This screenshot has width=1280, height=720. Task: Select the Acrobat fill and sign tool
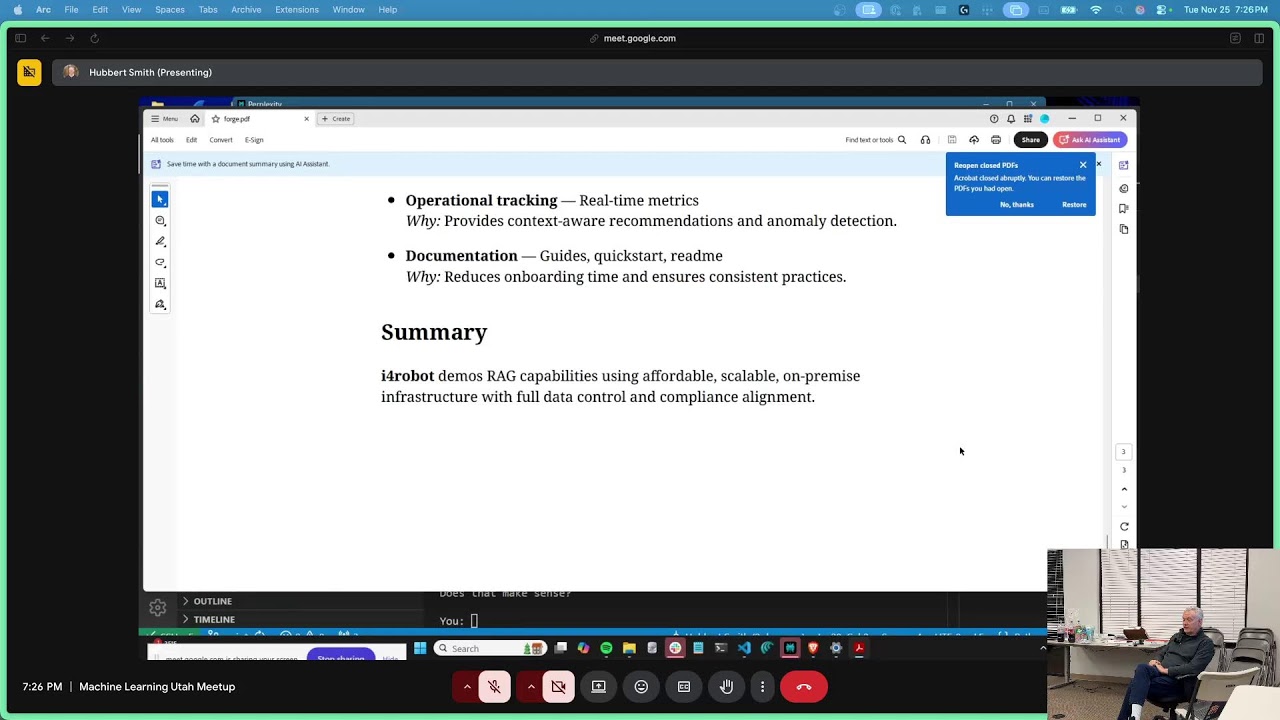[x=160, y=305]
